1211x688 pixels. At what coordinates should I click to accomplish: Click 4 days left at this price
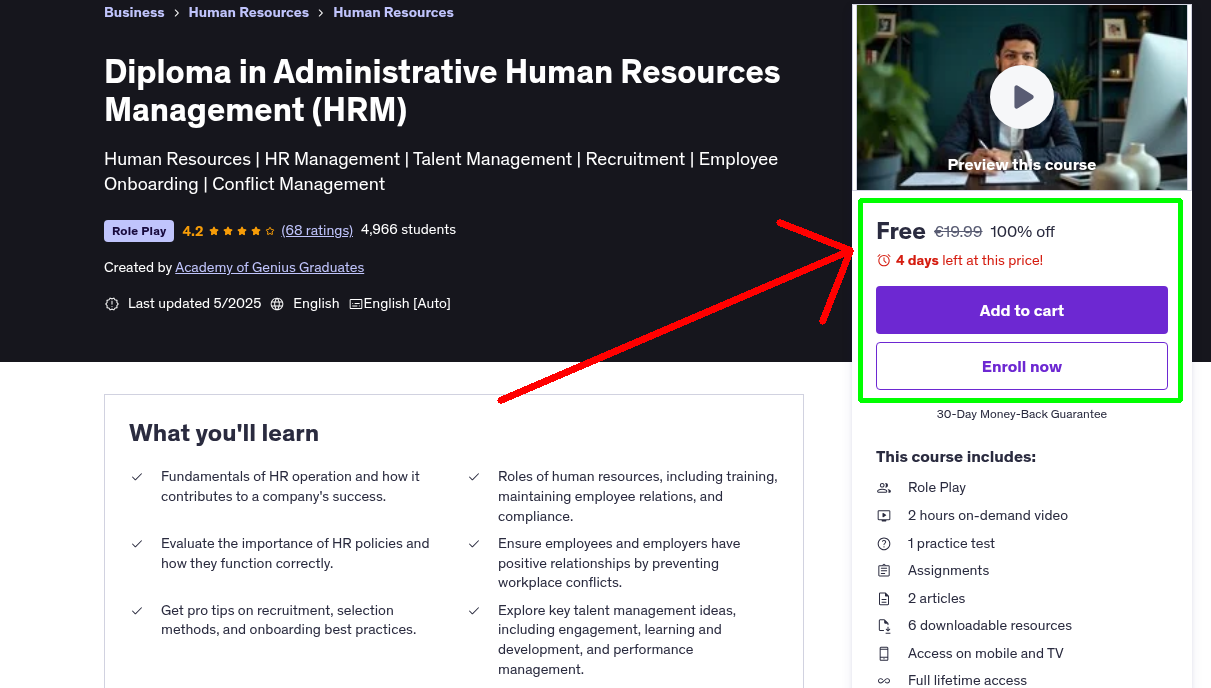coord(969,260)
